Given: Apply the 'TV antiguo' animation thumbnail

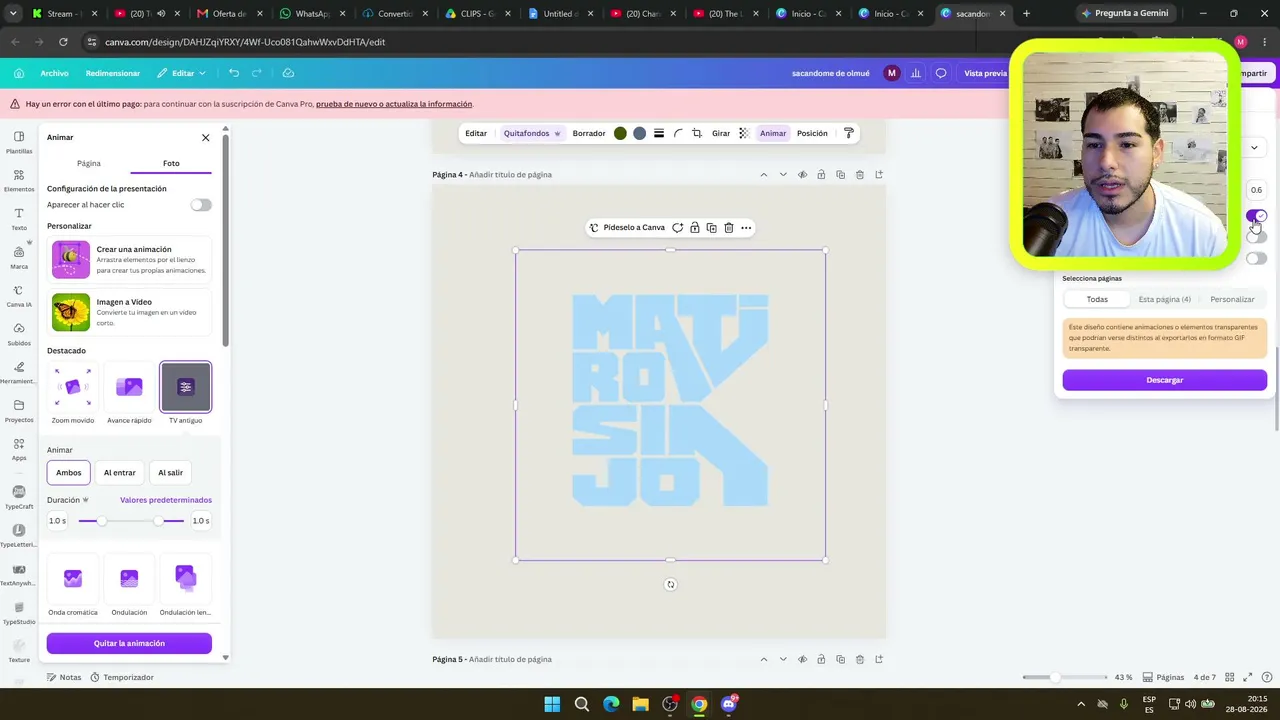Looking at the screenshot, I should [x=186, y=387].
